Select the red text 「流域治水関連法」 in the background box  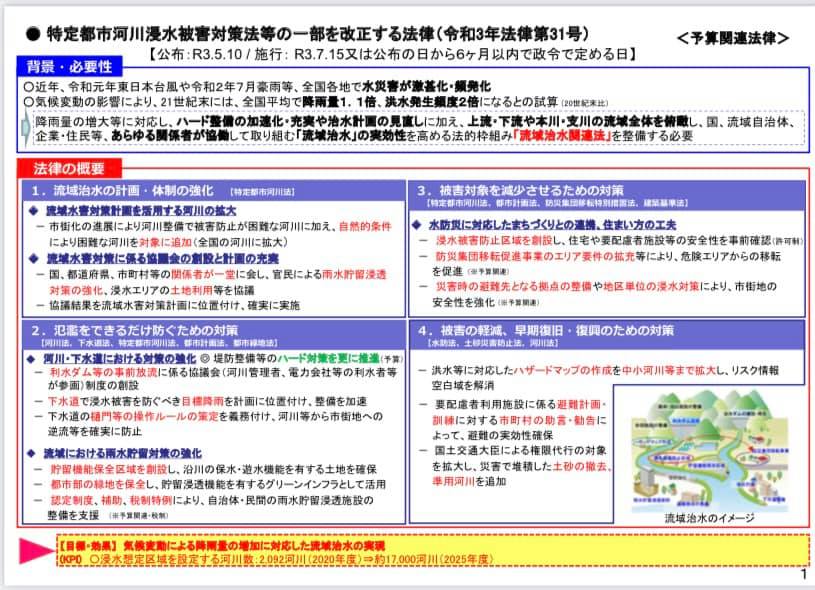562,136
